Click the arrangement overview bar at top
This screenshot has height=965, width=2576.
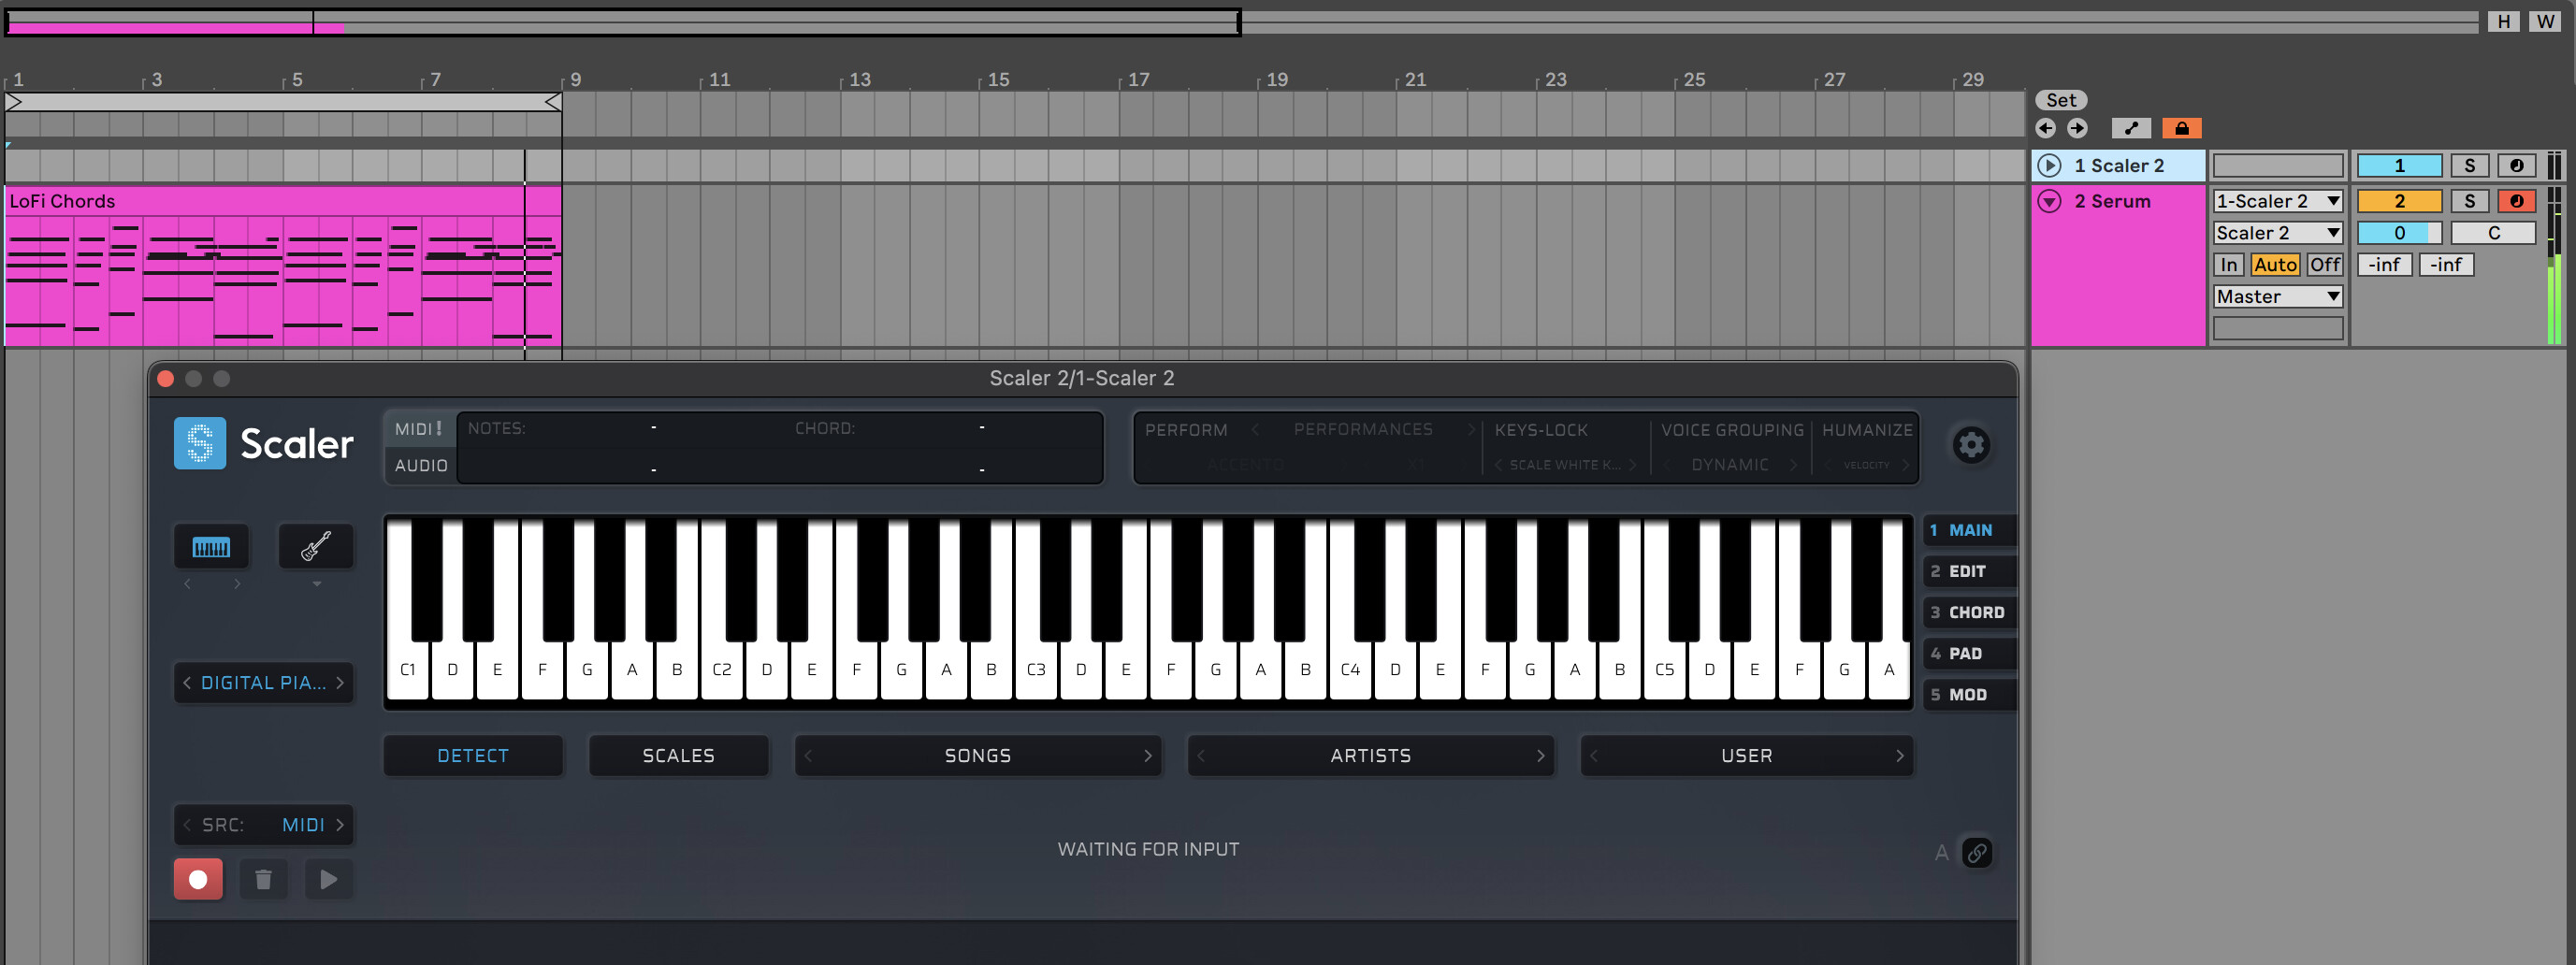[1241, 22]
